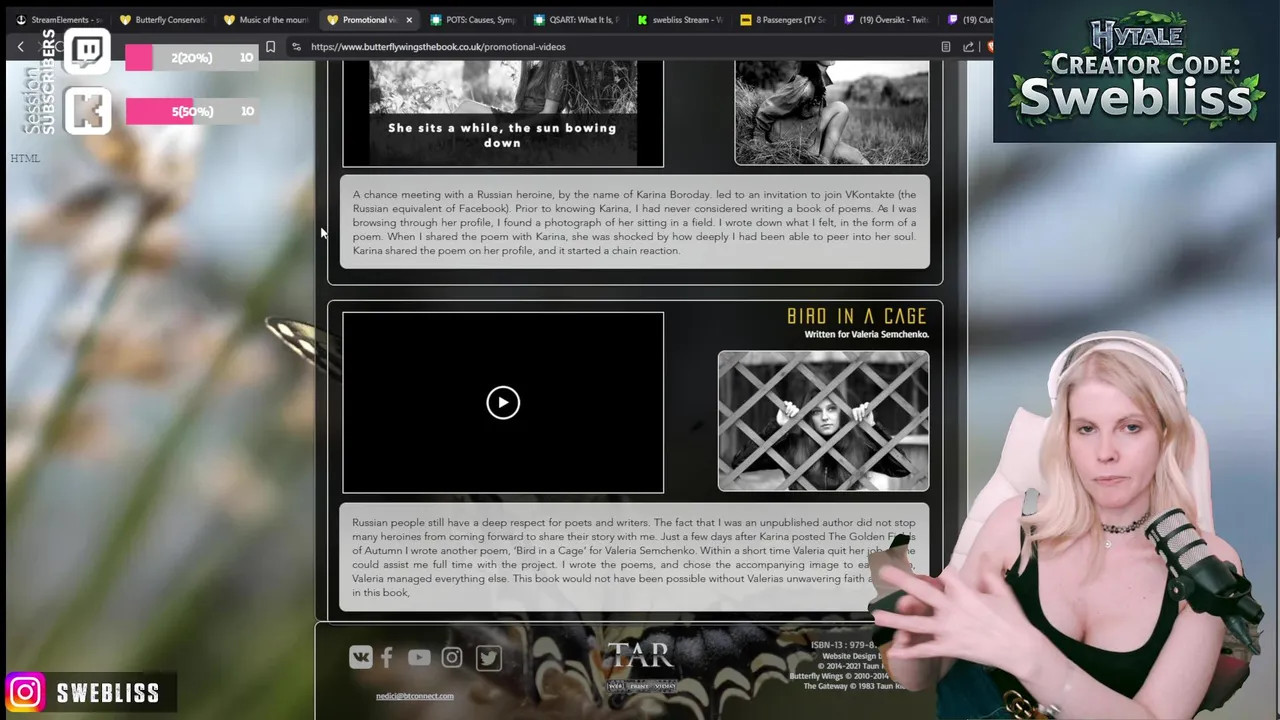Screen dimensions: 1280x720
Task: Click the caged woman photo thumbnail
Action: pos(823,421)
